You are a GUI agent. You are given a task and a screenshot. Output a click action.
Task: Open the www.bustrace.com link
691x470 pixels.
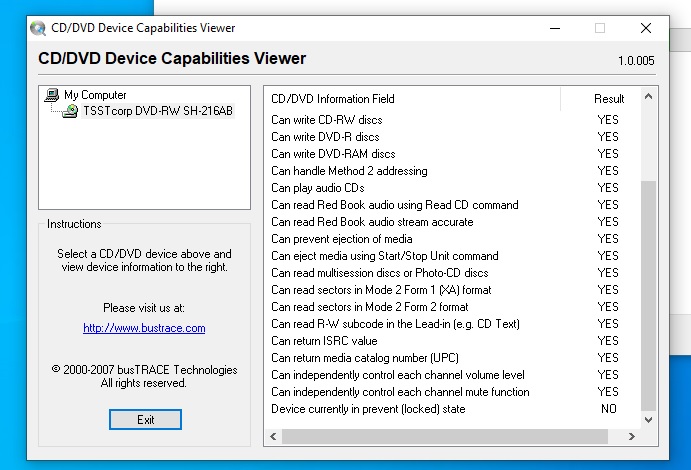coord(144,328)
